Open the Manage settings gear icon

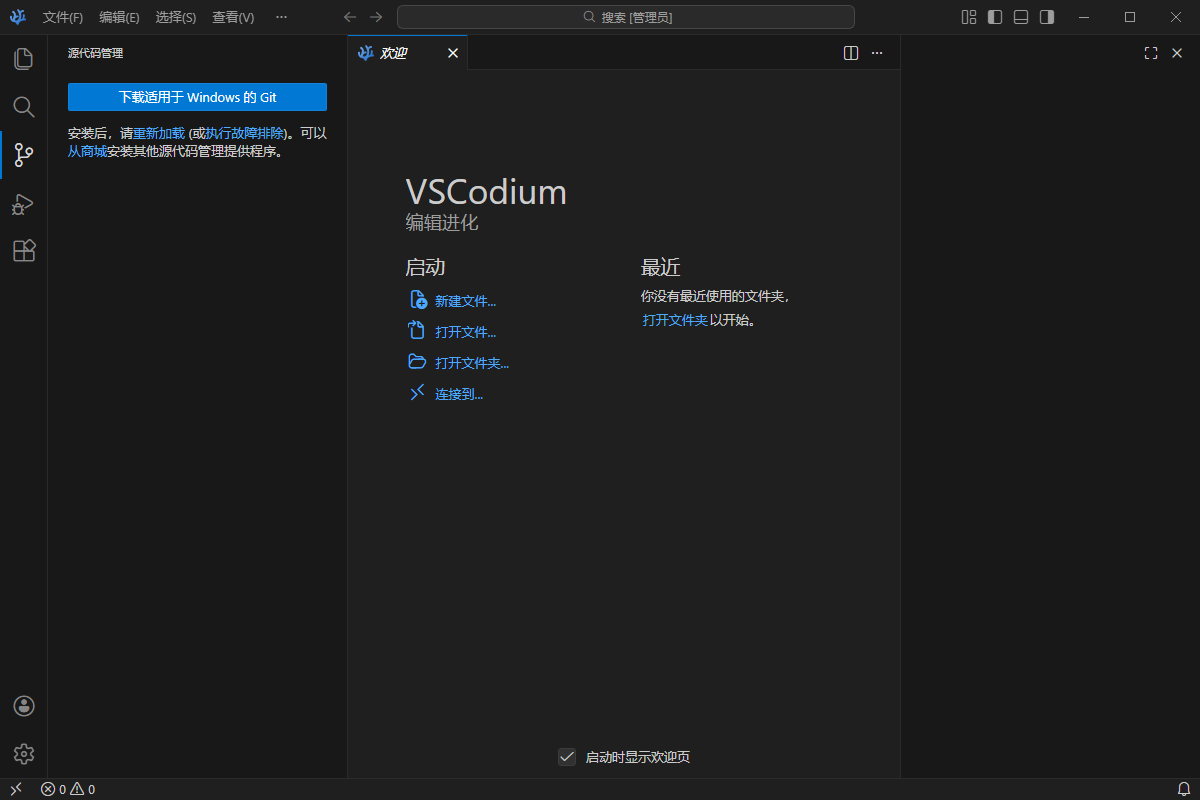pyautogui.click(x=24, y=754)
